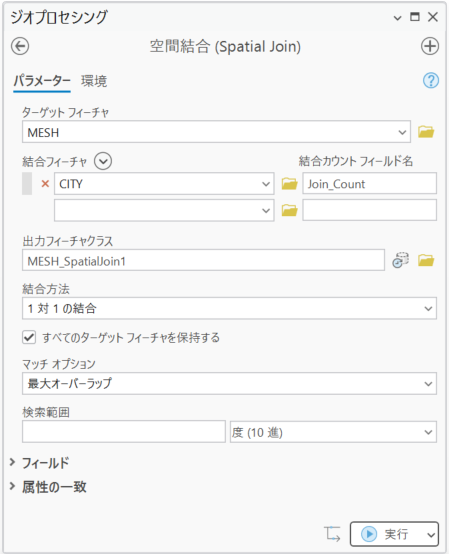Open the match option dropdown showing 最大オーバーラップ
This screenshot has height=554, width=449.
[229, 383]
